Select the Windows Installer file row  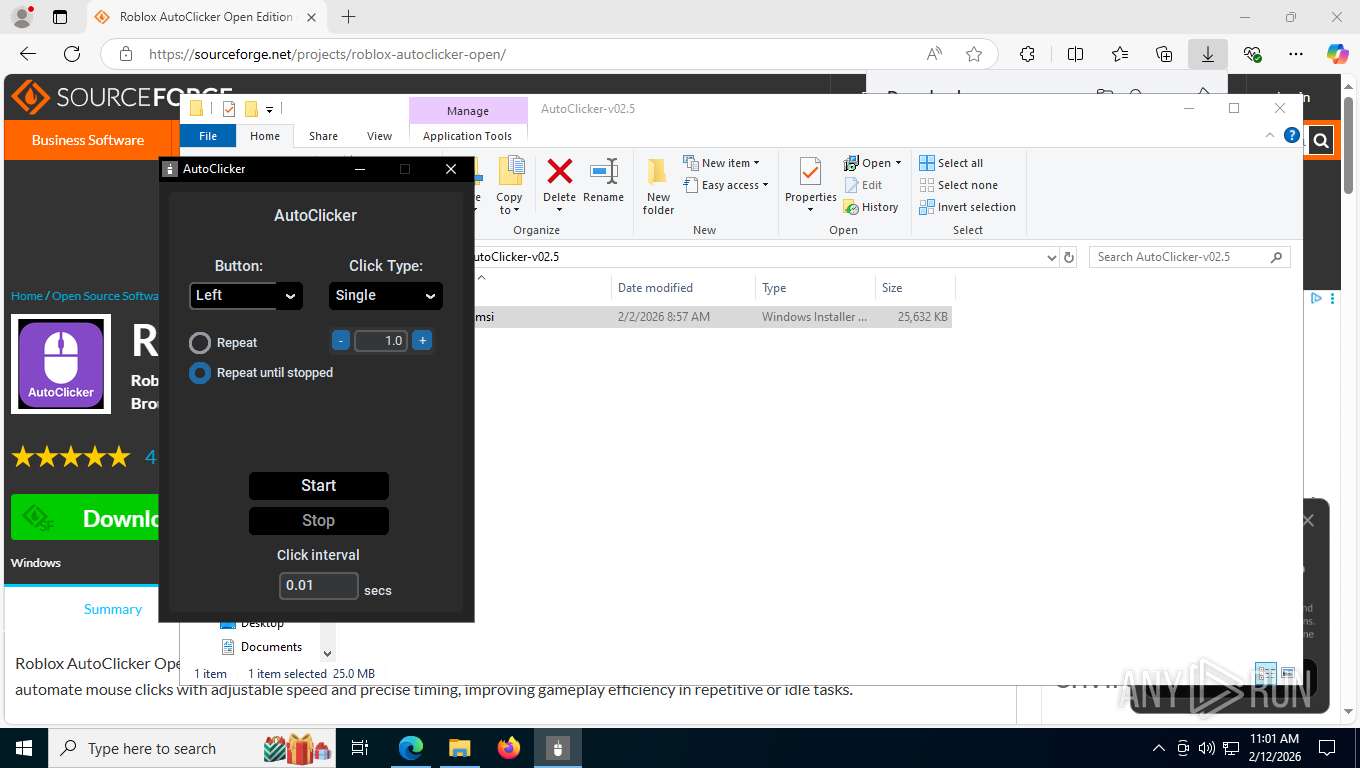[712, 317]
